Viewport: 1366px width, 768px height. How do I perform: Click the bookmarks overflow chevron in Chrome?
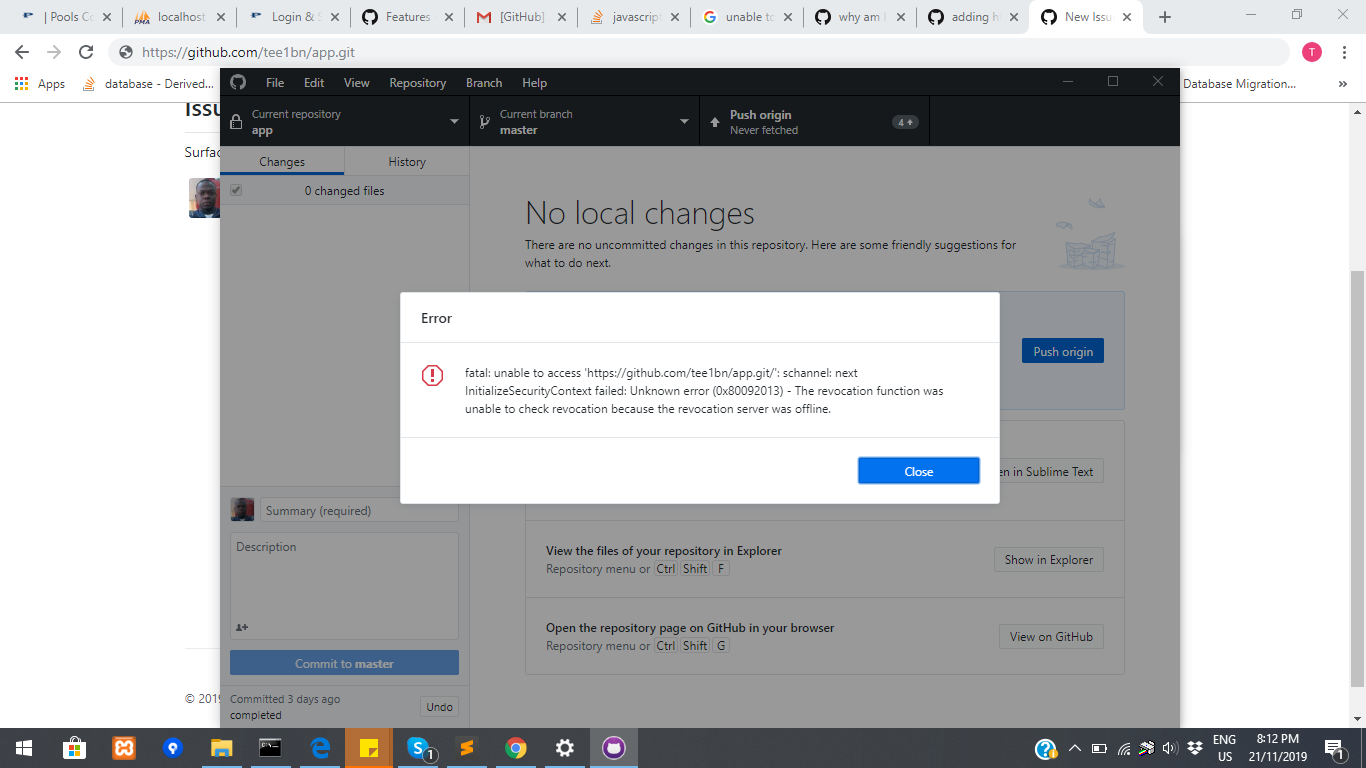tap(1345, 84)
